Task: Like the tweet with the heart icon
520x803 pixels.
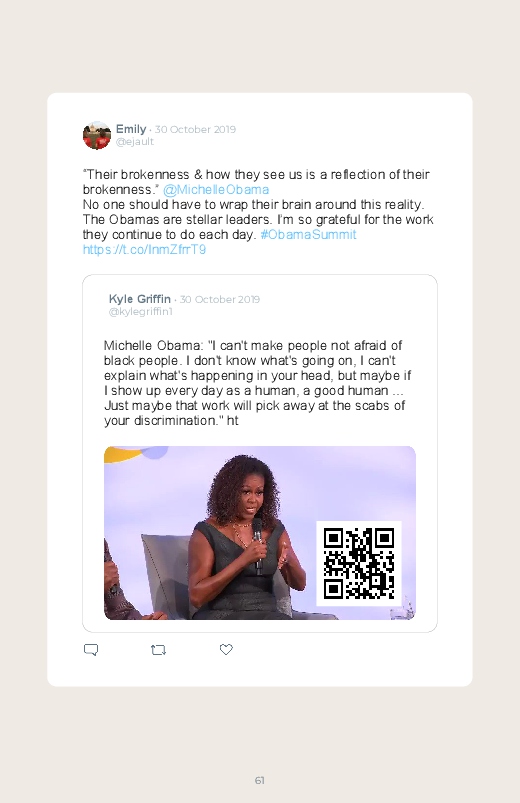Action: click(x=226, y=649)
